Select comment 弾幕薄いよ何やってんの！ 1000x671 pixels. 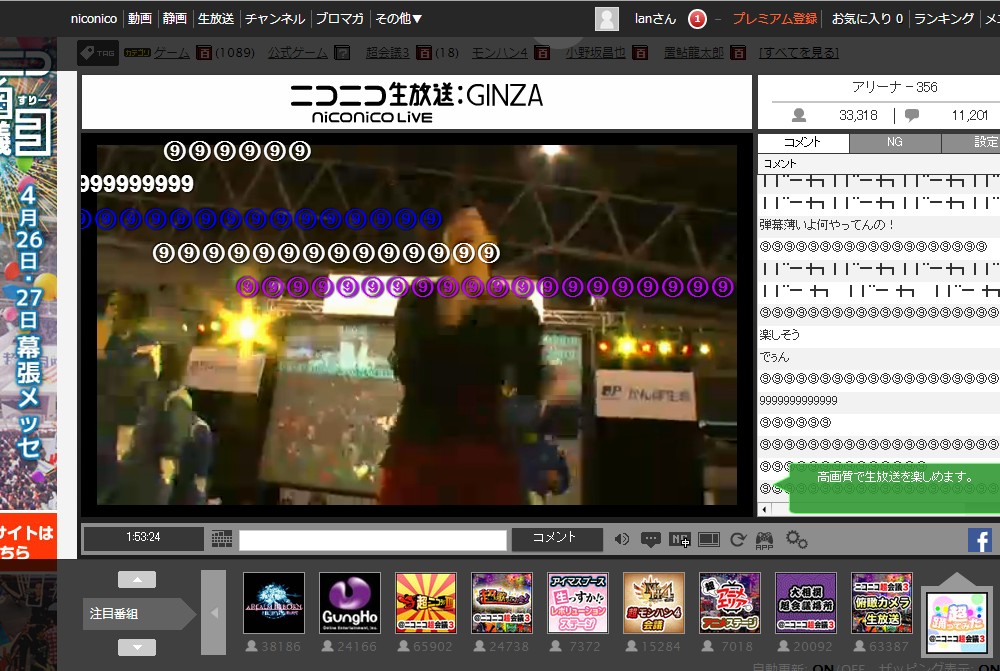pyautogui.click(x=879, y=225)
